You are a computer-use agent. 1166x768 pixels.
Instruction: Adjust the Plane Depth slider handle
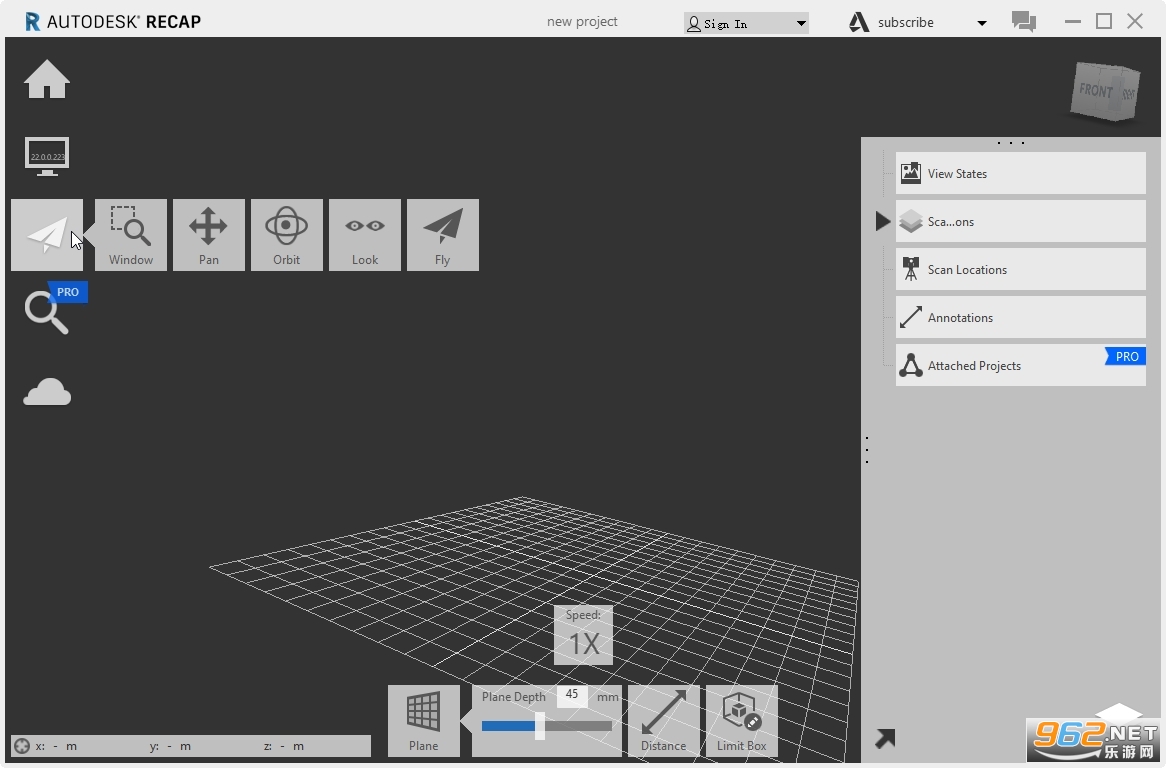click(x=540, y=726)
